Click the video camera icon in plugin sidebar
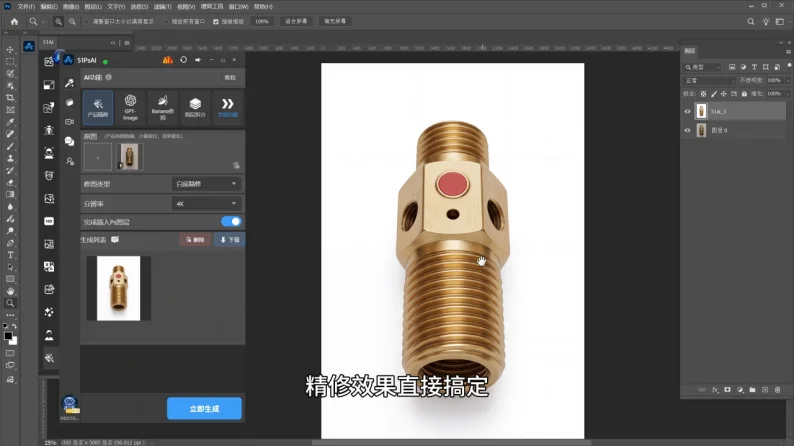Image resolution: width=794 pixels, height=447 pixels. [69, 121]
